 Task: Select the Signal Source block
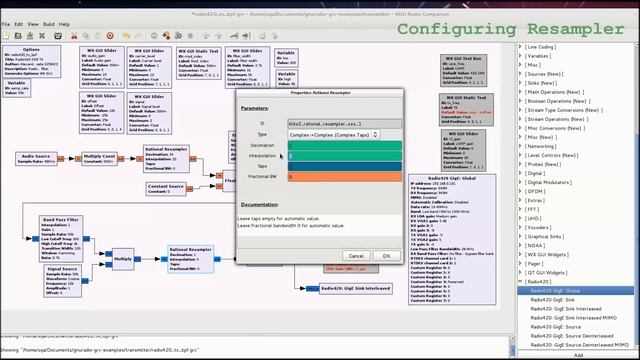coord(62,281)
